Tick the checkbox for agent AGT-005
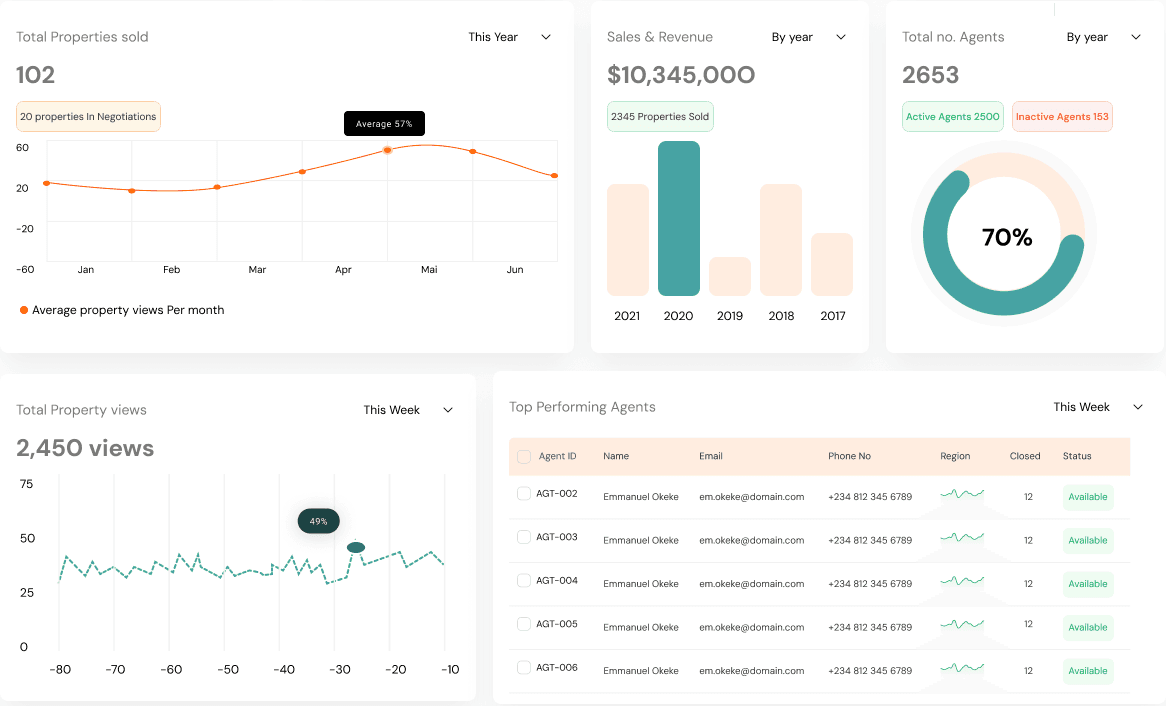This screenshot has height=706, width=1166. (x=524, y=624)
